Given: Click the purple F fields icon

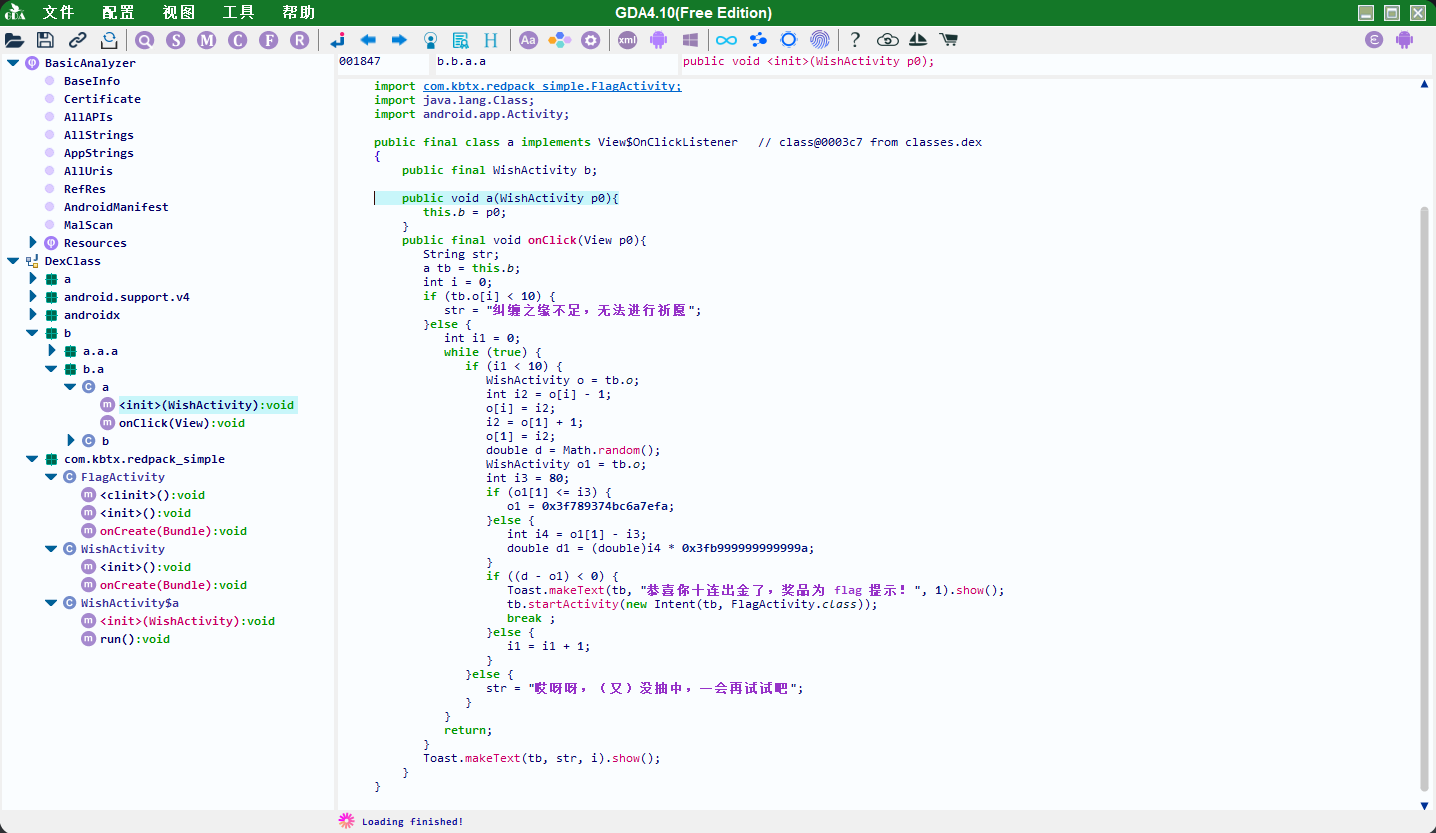Looking at the screenshot, I should (x=268, y=40).
